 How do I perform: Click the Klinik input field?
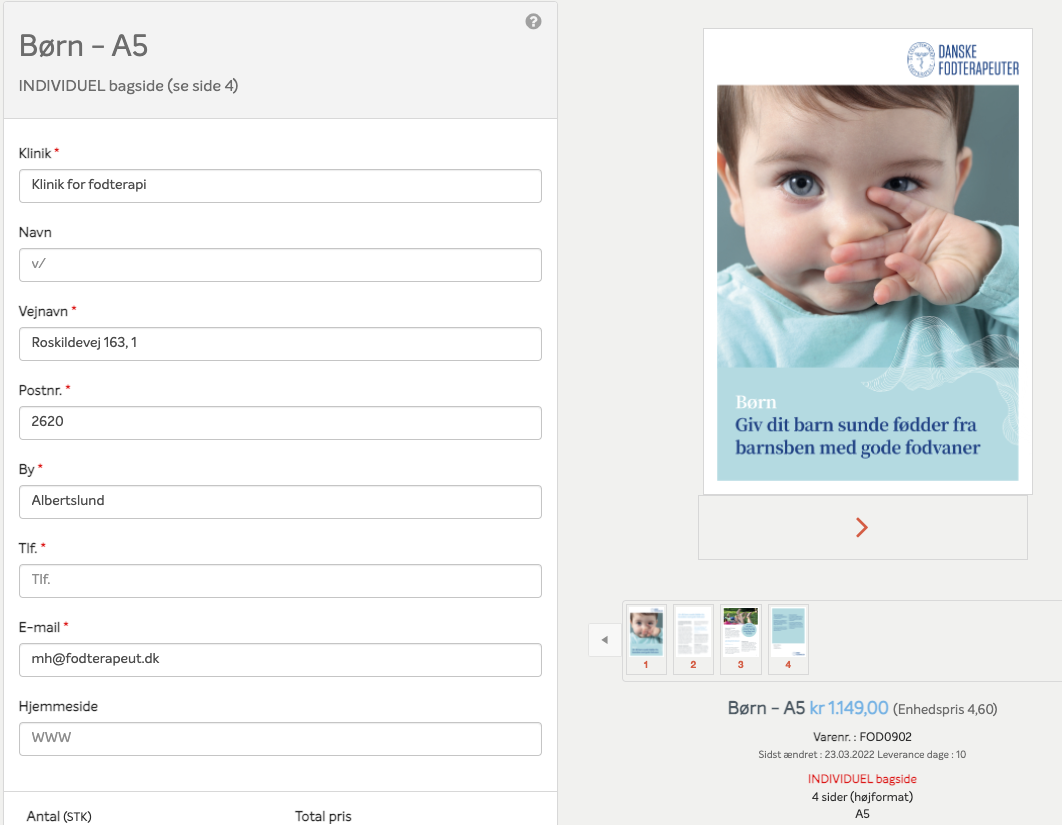(280, 185)
